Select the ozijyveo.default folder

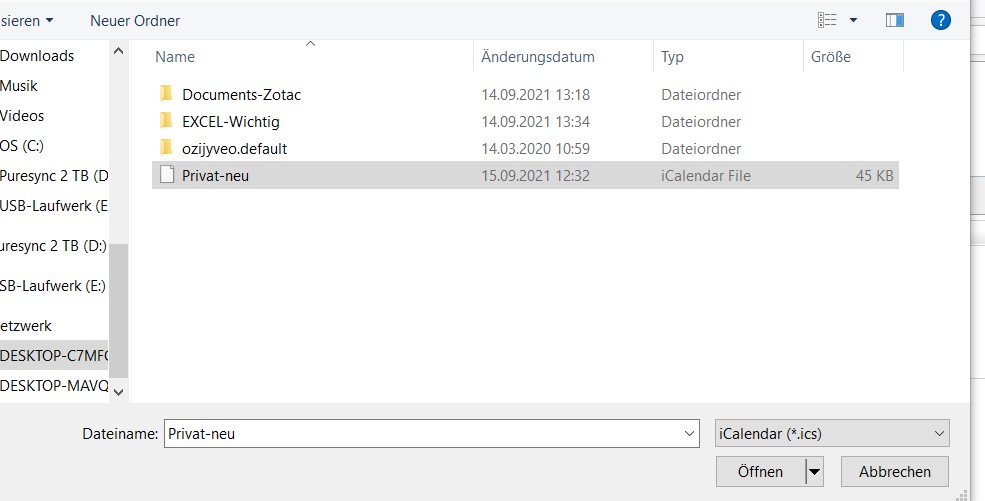[234, 148]
